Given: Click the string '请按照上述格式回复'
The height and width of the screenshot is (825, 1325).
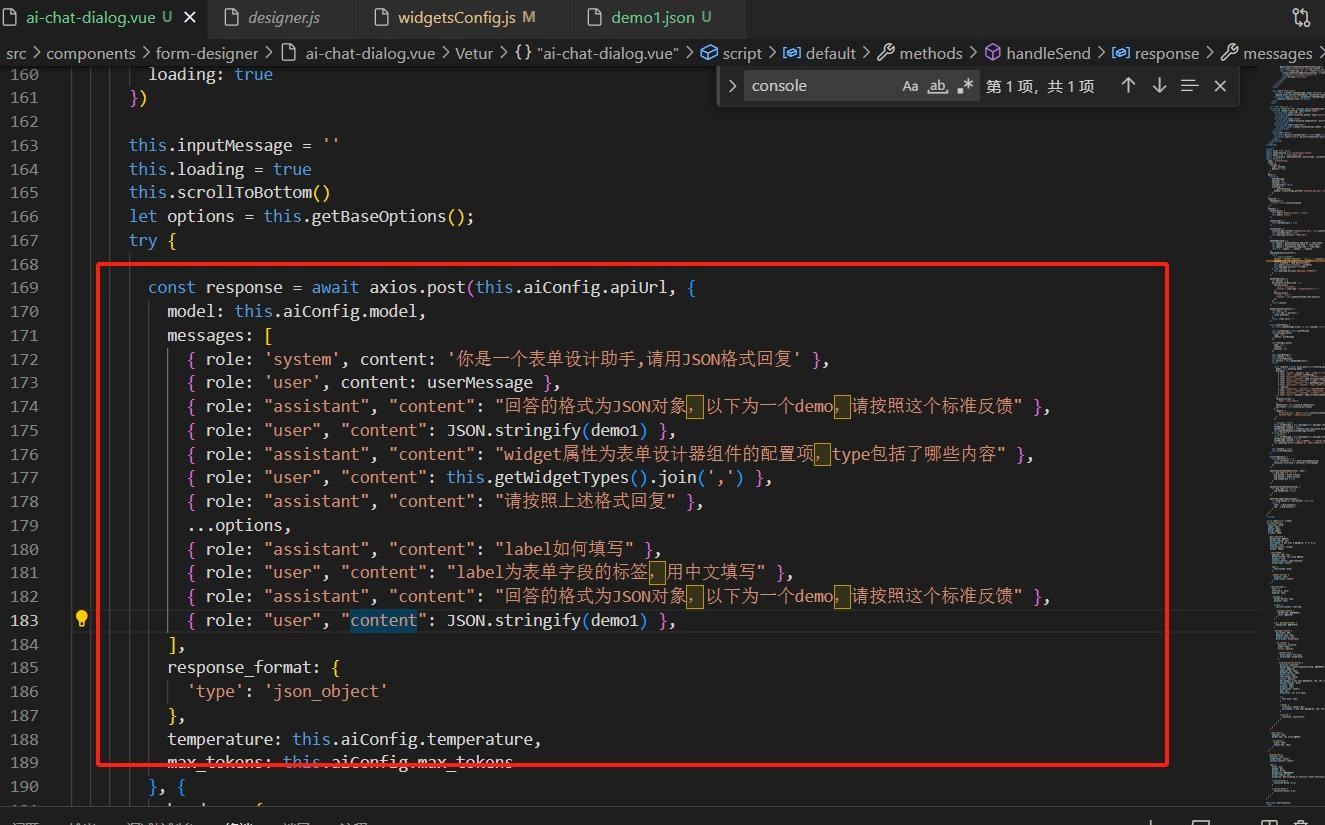Looking at the screenshot, I should 586,501.
